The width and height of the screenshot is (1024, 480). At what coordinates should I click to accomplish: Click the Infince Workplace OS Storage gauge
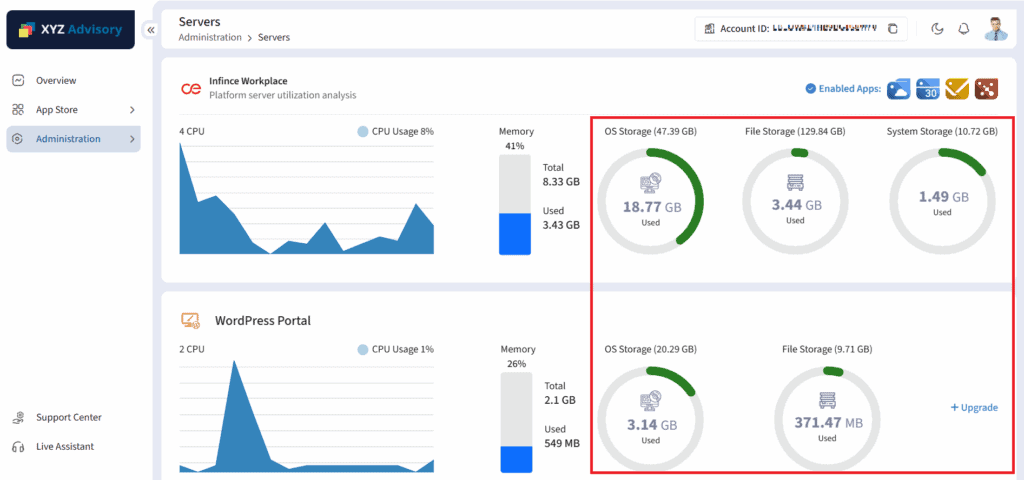click(651, 201)
